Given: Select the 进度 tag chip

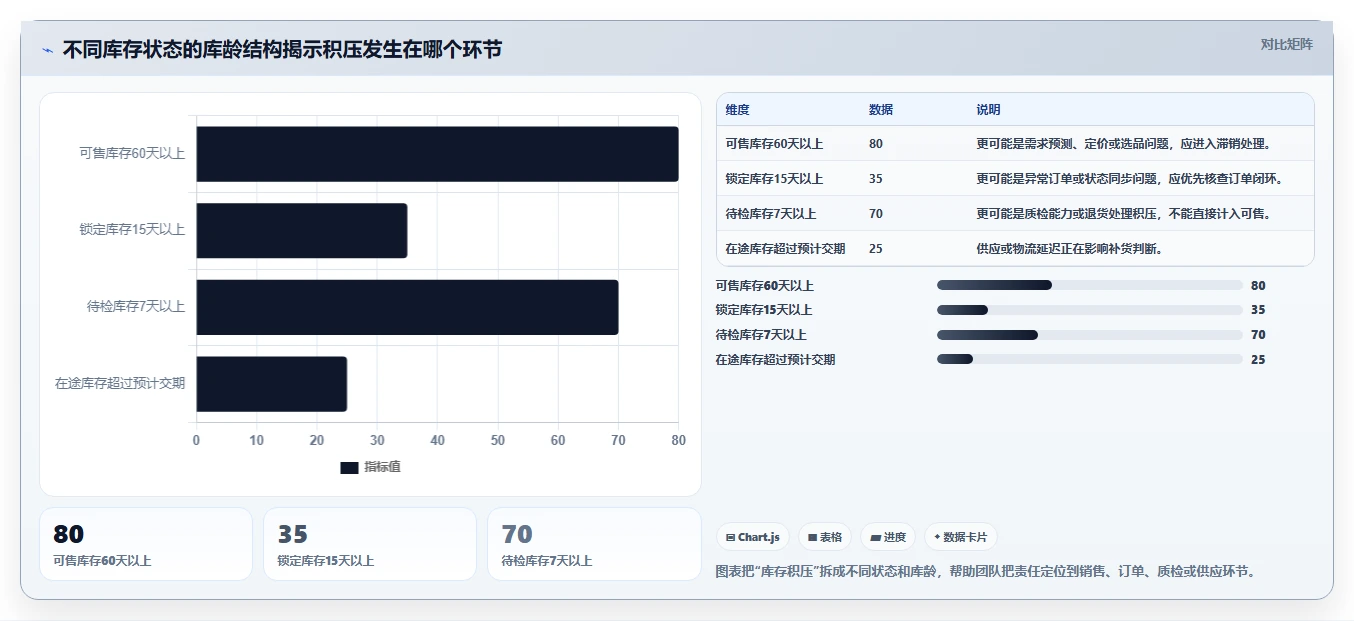Looking at the screenshot, I should pyautogui.click(x=888, y=537).
